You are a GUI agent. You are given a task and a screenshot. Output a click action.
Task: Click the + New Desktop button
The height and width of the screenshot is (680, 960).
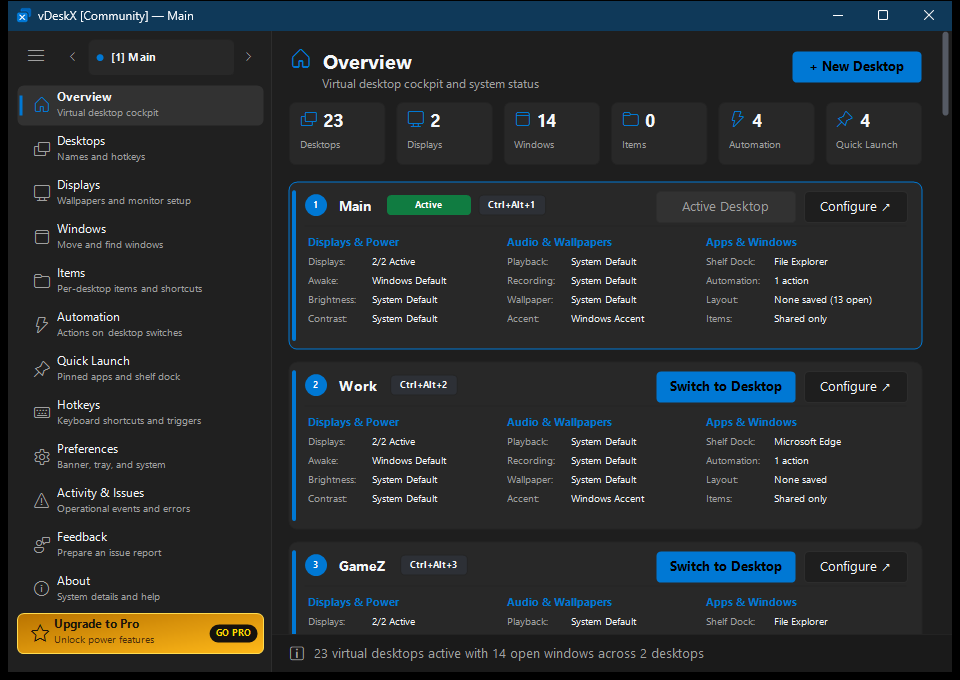point(857,67)
